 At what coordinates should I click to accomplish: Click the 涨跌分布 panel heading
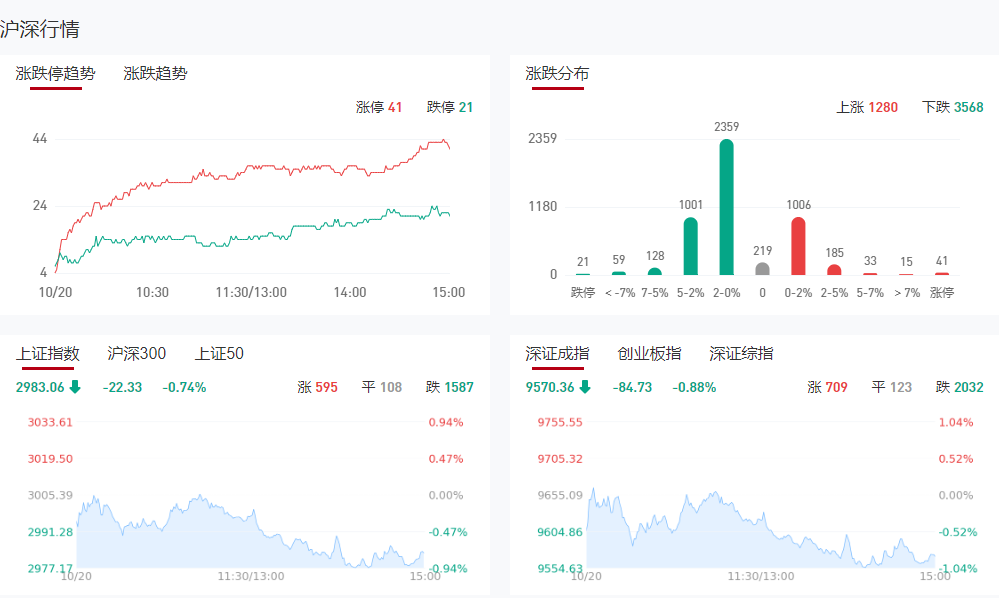click(x=557, y=73)
